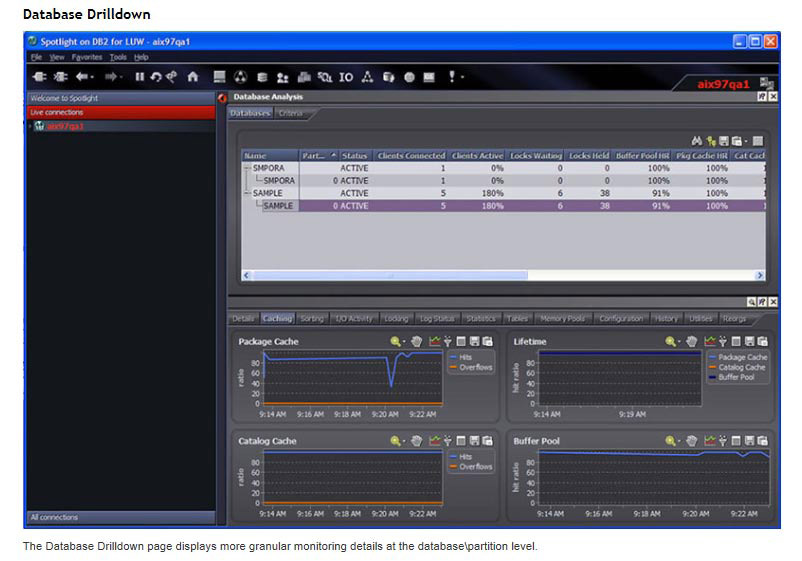Sort by Buffer Pool HR column header
Image resolution: width=802 pixels, height=561 pixels.
tap(642, 155)
